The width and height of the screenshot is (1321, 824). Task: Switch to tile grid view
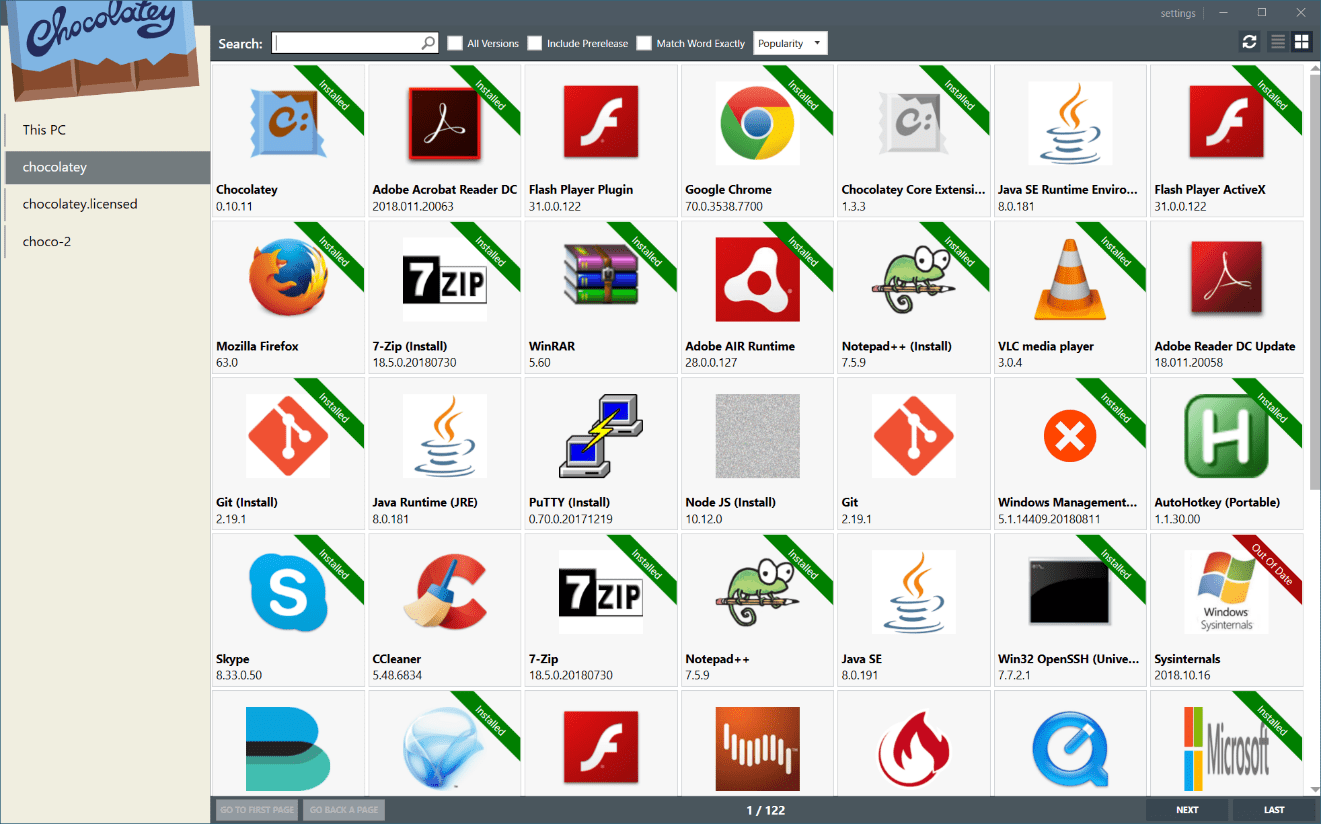click(x=1301, y=42)
